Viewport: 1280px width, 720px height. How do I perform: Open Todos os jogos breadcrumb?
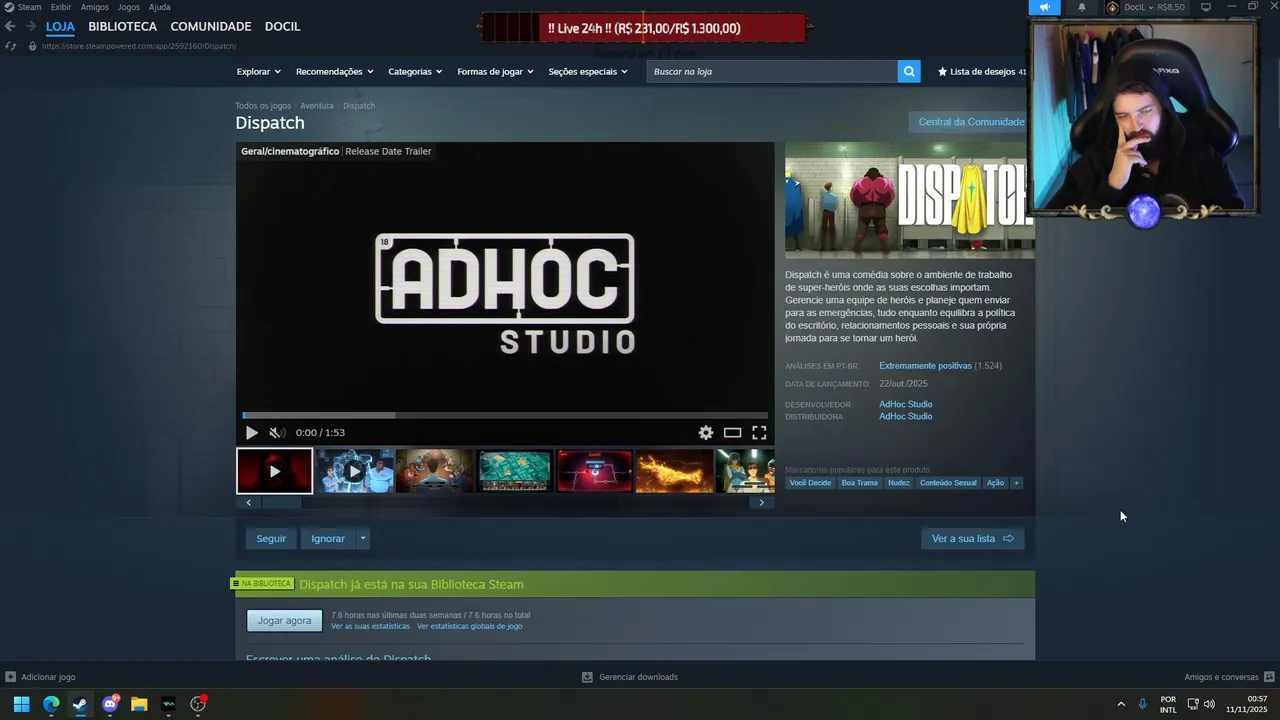pyautogui.click(x=263, y=105)
